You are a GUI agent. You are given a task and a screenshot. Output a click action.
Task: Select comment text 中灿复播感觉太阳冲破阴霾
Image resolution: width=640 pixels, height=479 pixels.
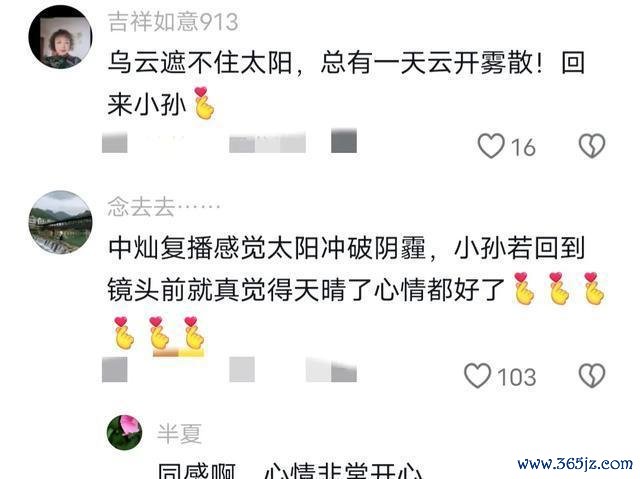267,248
